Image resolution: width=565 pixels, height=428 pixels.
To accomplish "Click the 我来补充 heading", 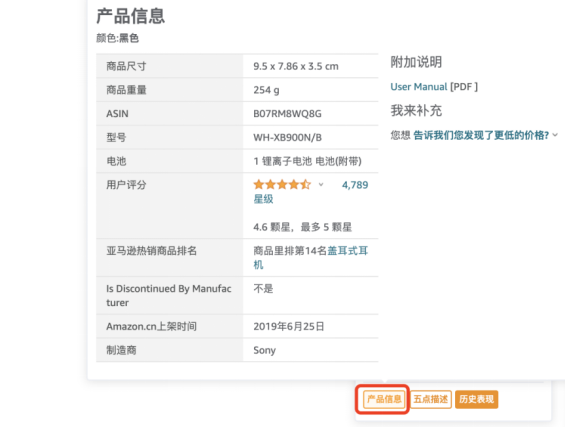I will [x=416, y=111].
